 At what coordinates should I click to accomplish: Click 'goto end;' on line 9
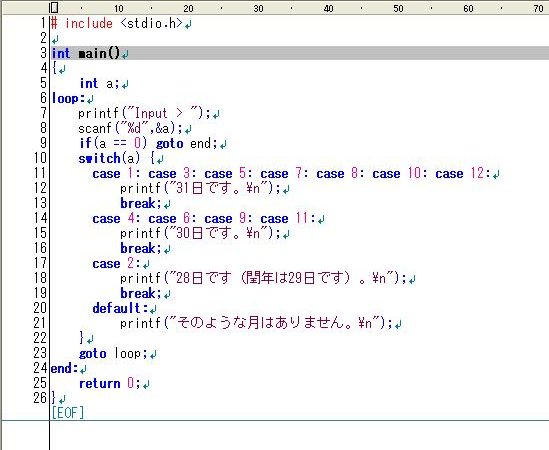point(187,144)
